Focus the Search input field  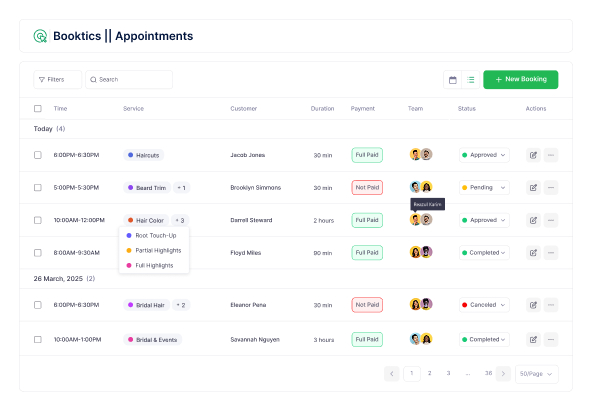tap(129, 80)
